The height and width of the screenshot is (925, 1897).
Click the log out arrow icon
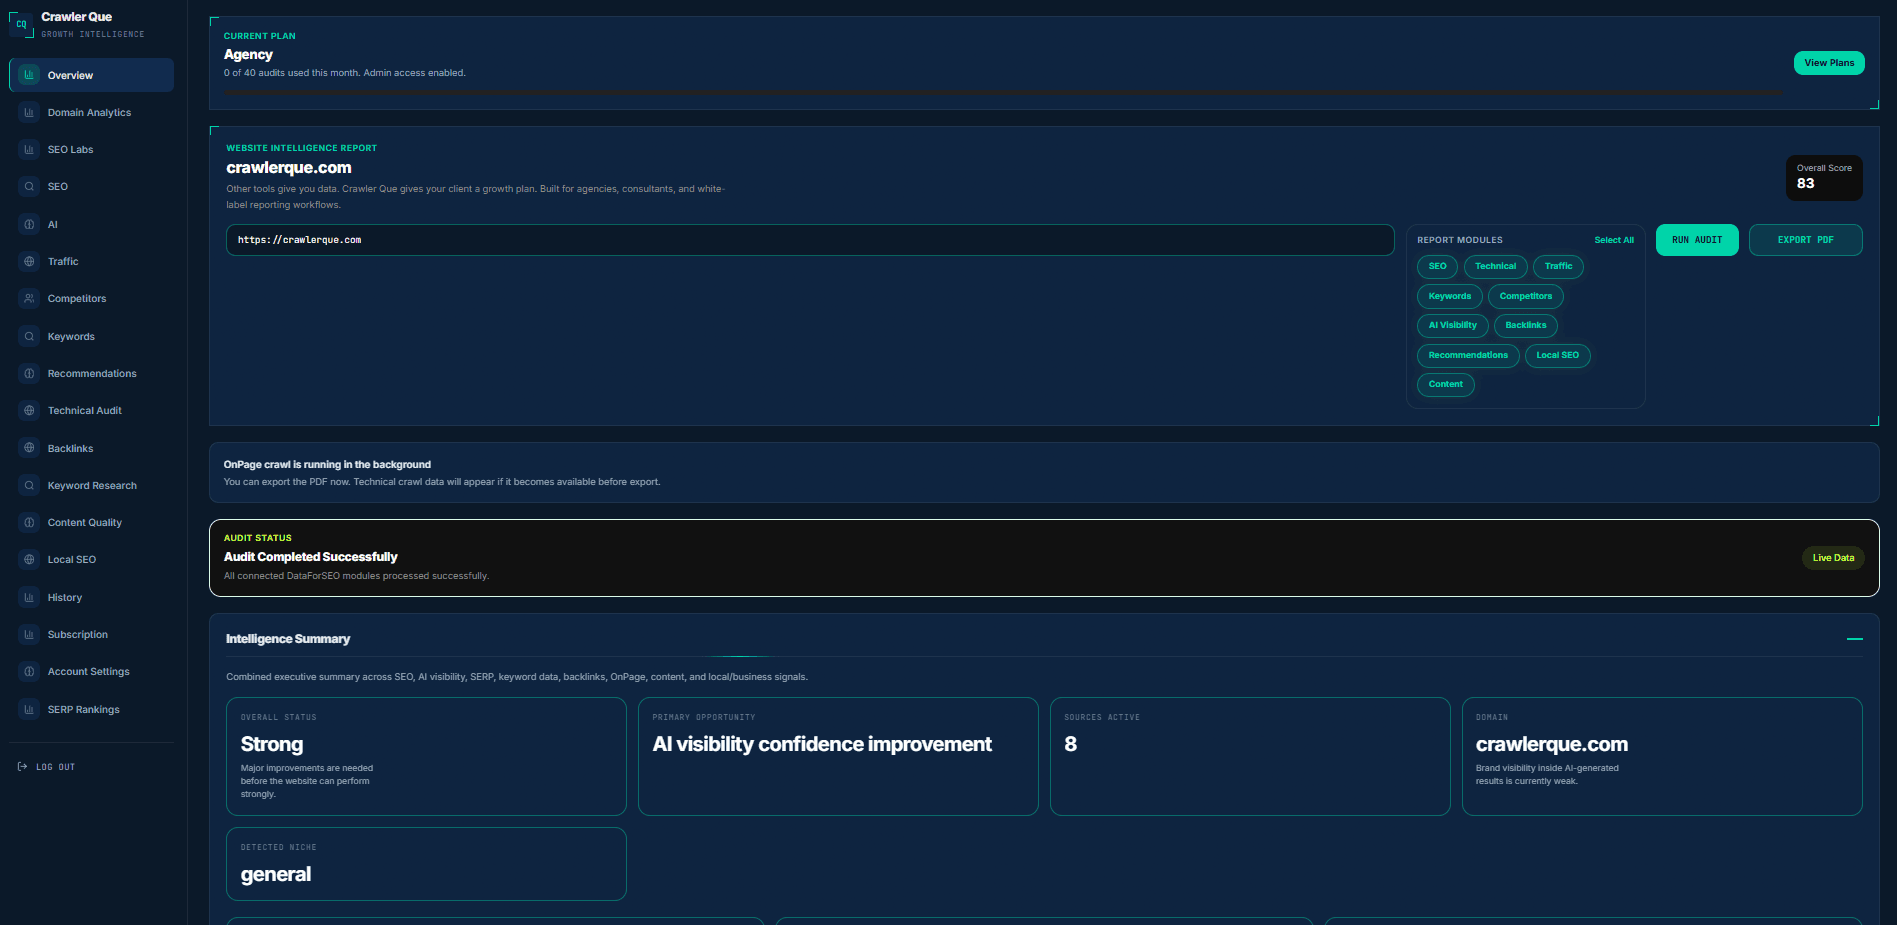[x=22, y=767]
